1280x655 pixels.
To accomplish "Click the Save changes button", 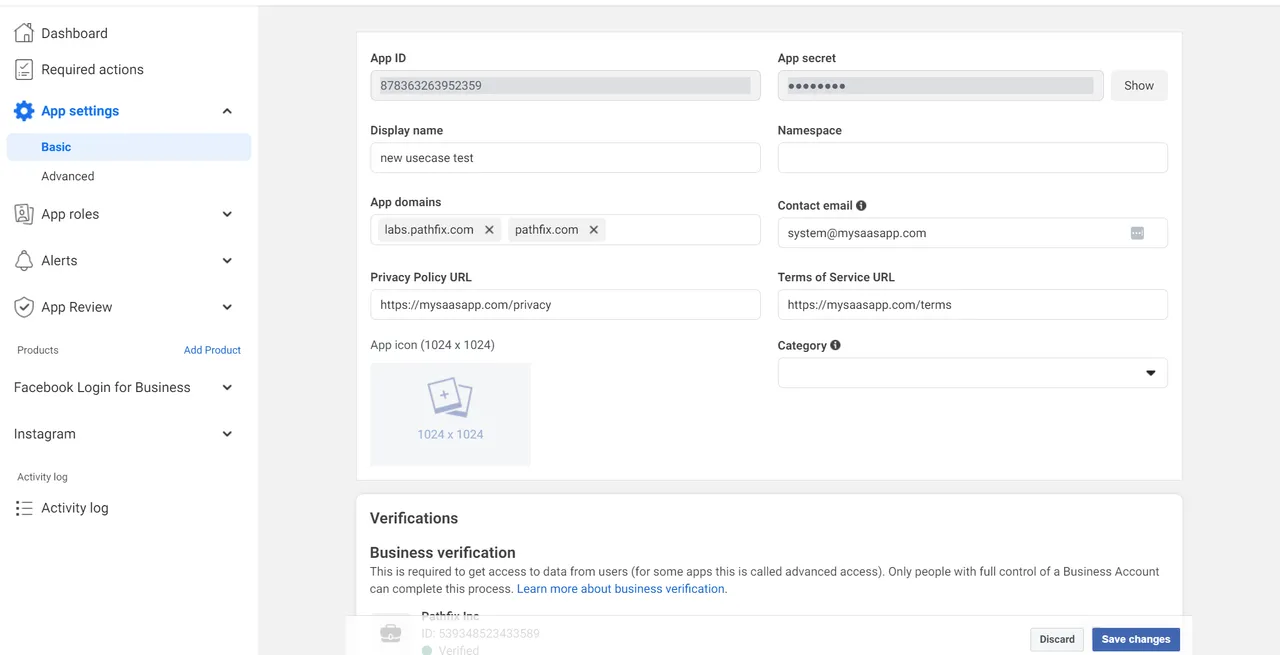I will [1135, 639].
